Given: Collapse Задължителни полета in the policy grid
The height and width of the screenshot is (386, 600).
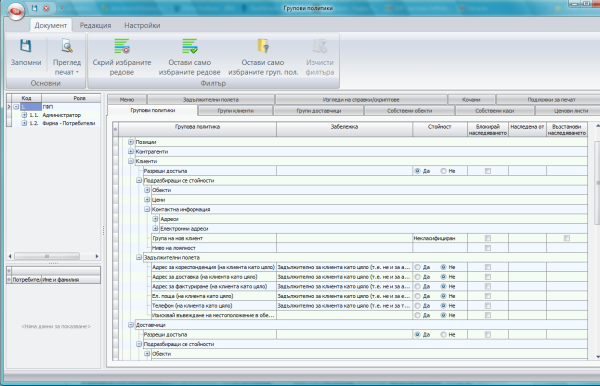Looking at the screenshot, I should point(139,257).
